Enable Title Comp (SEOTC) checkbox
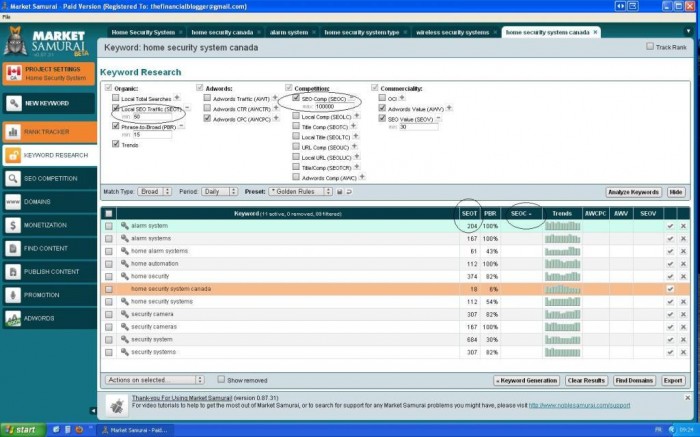700x437 pixels. [296, 126]
